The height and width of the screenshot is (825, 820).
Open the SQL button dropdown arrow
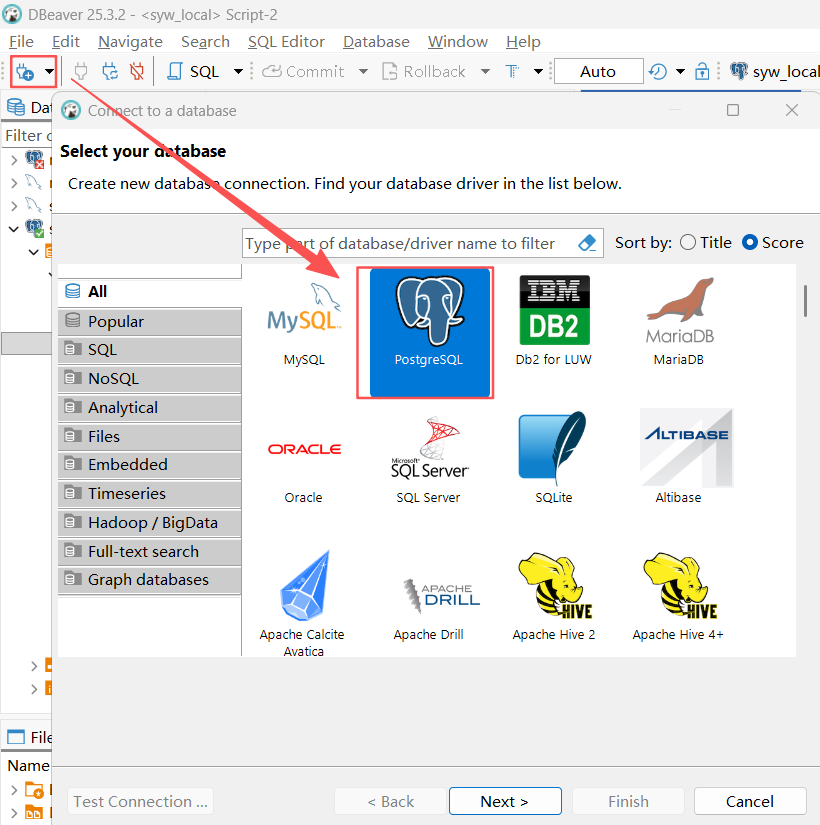coord(238,71)
